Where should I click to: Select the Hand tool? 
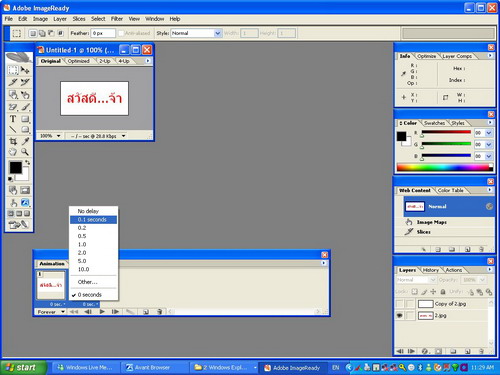(x=13, y=152)
